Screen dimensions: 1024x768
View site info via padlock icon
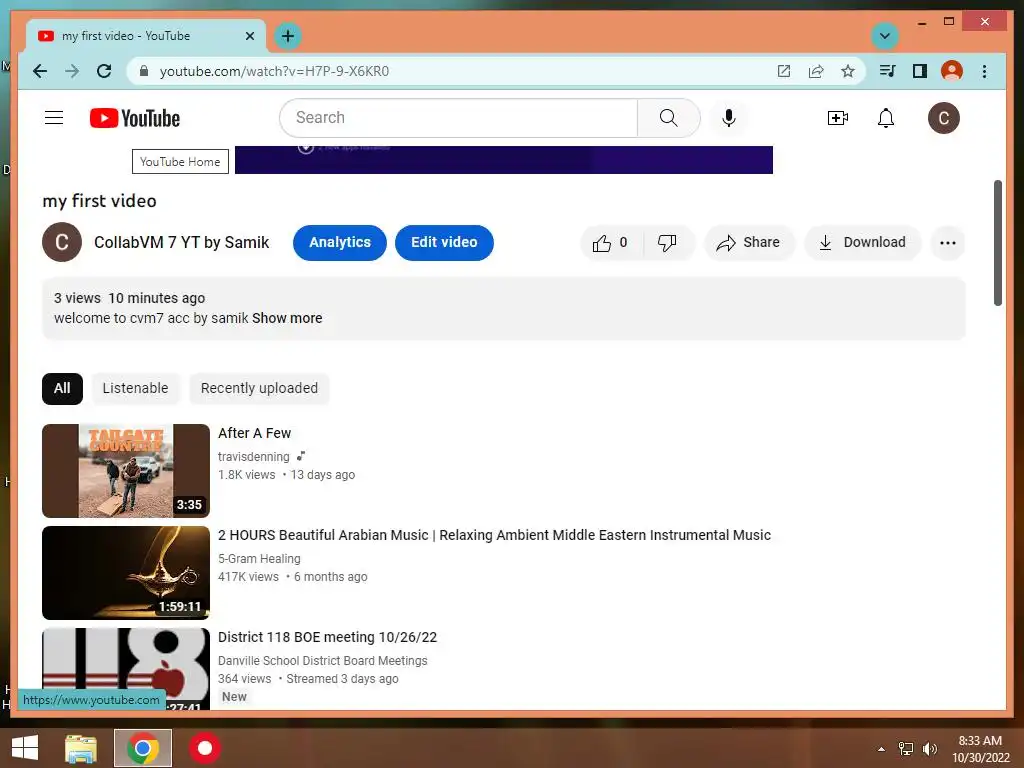point(144,71)
